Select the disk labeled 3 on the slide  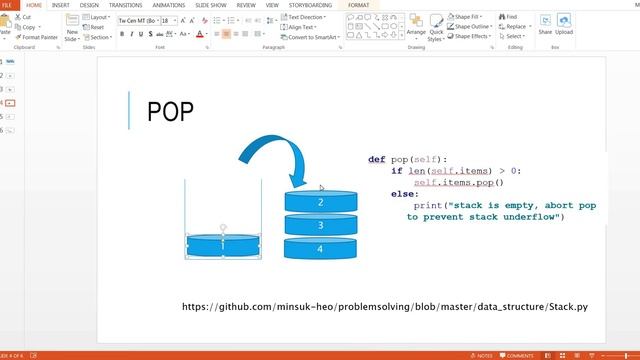coord(321,225)
